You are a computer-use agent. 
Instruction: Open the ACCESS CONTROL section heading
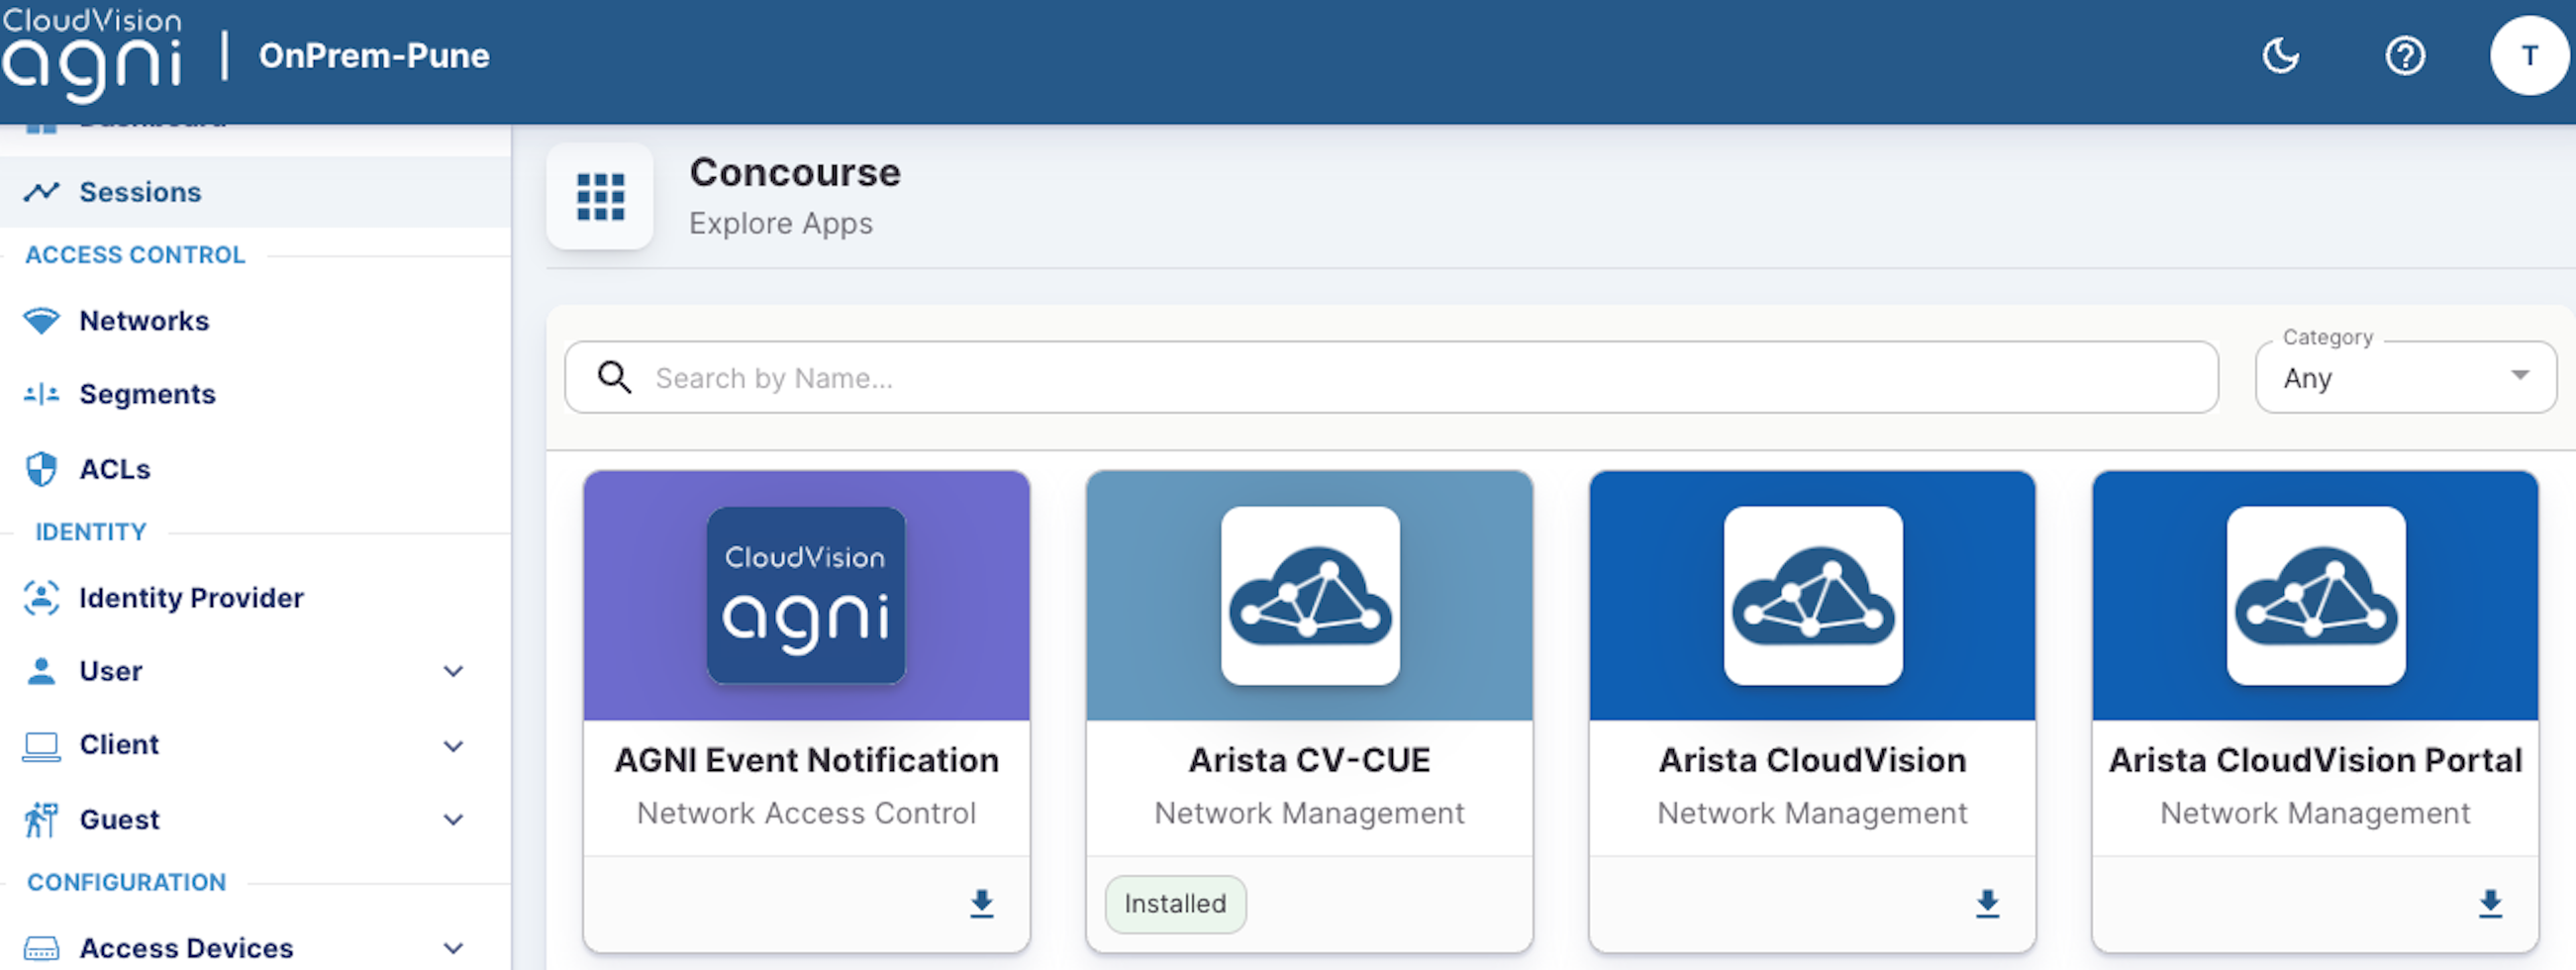[135, 255]
